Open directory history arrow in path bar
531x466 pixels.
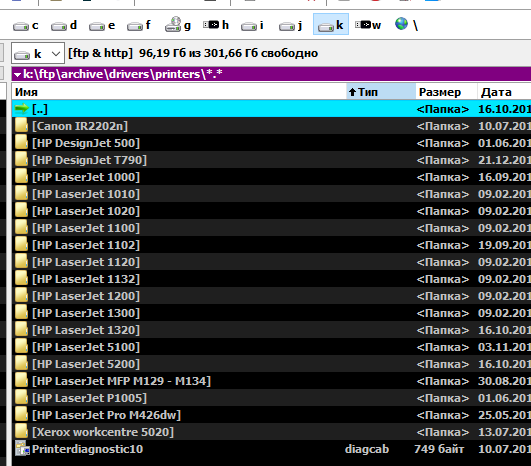point(18,75)
